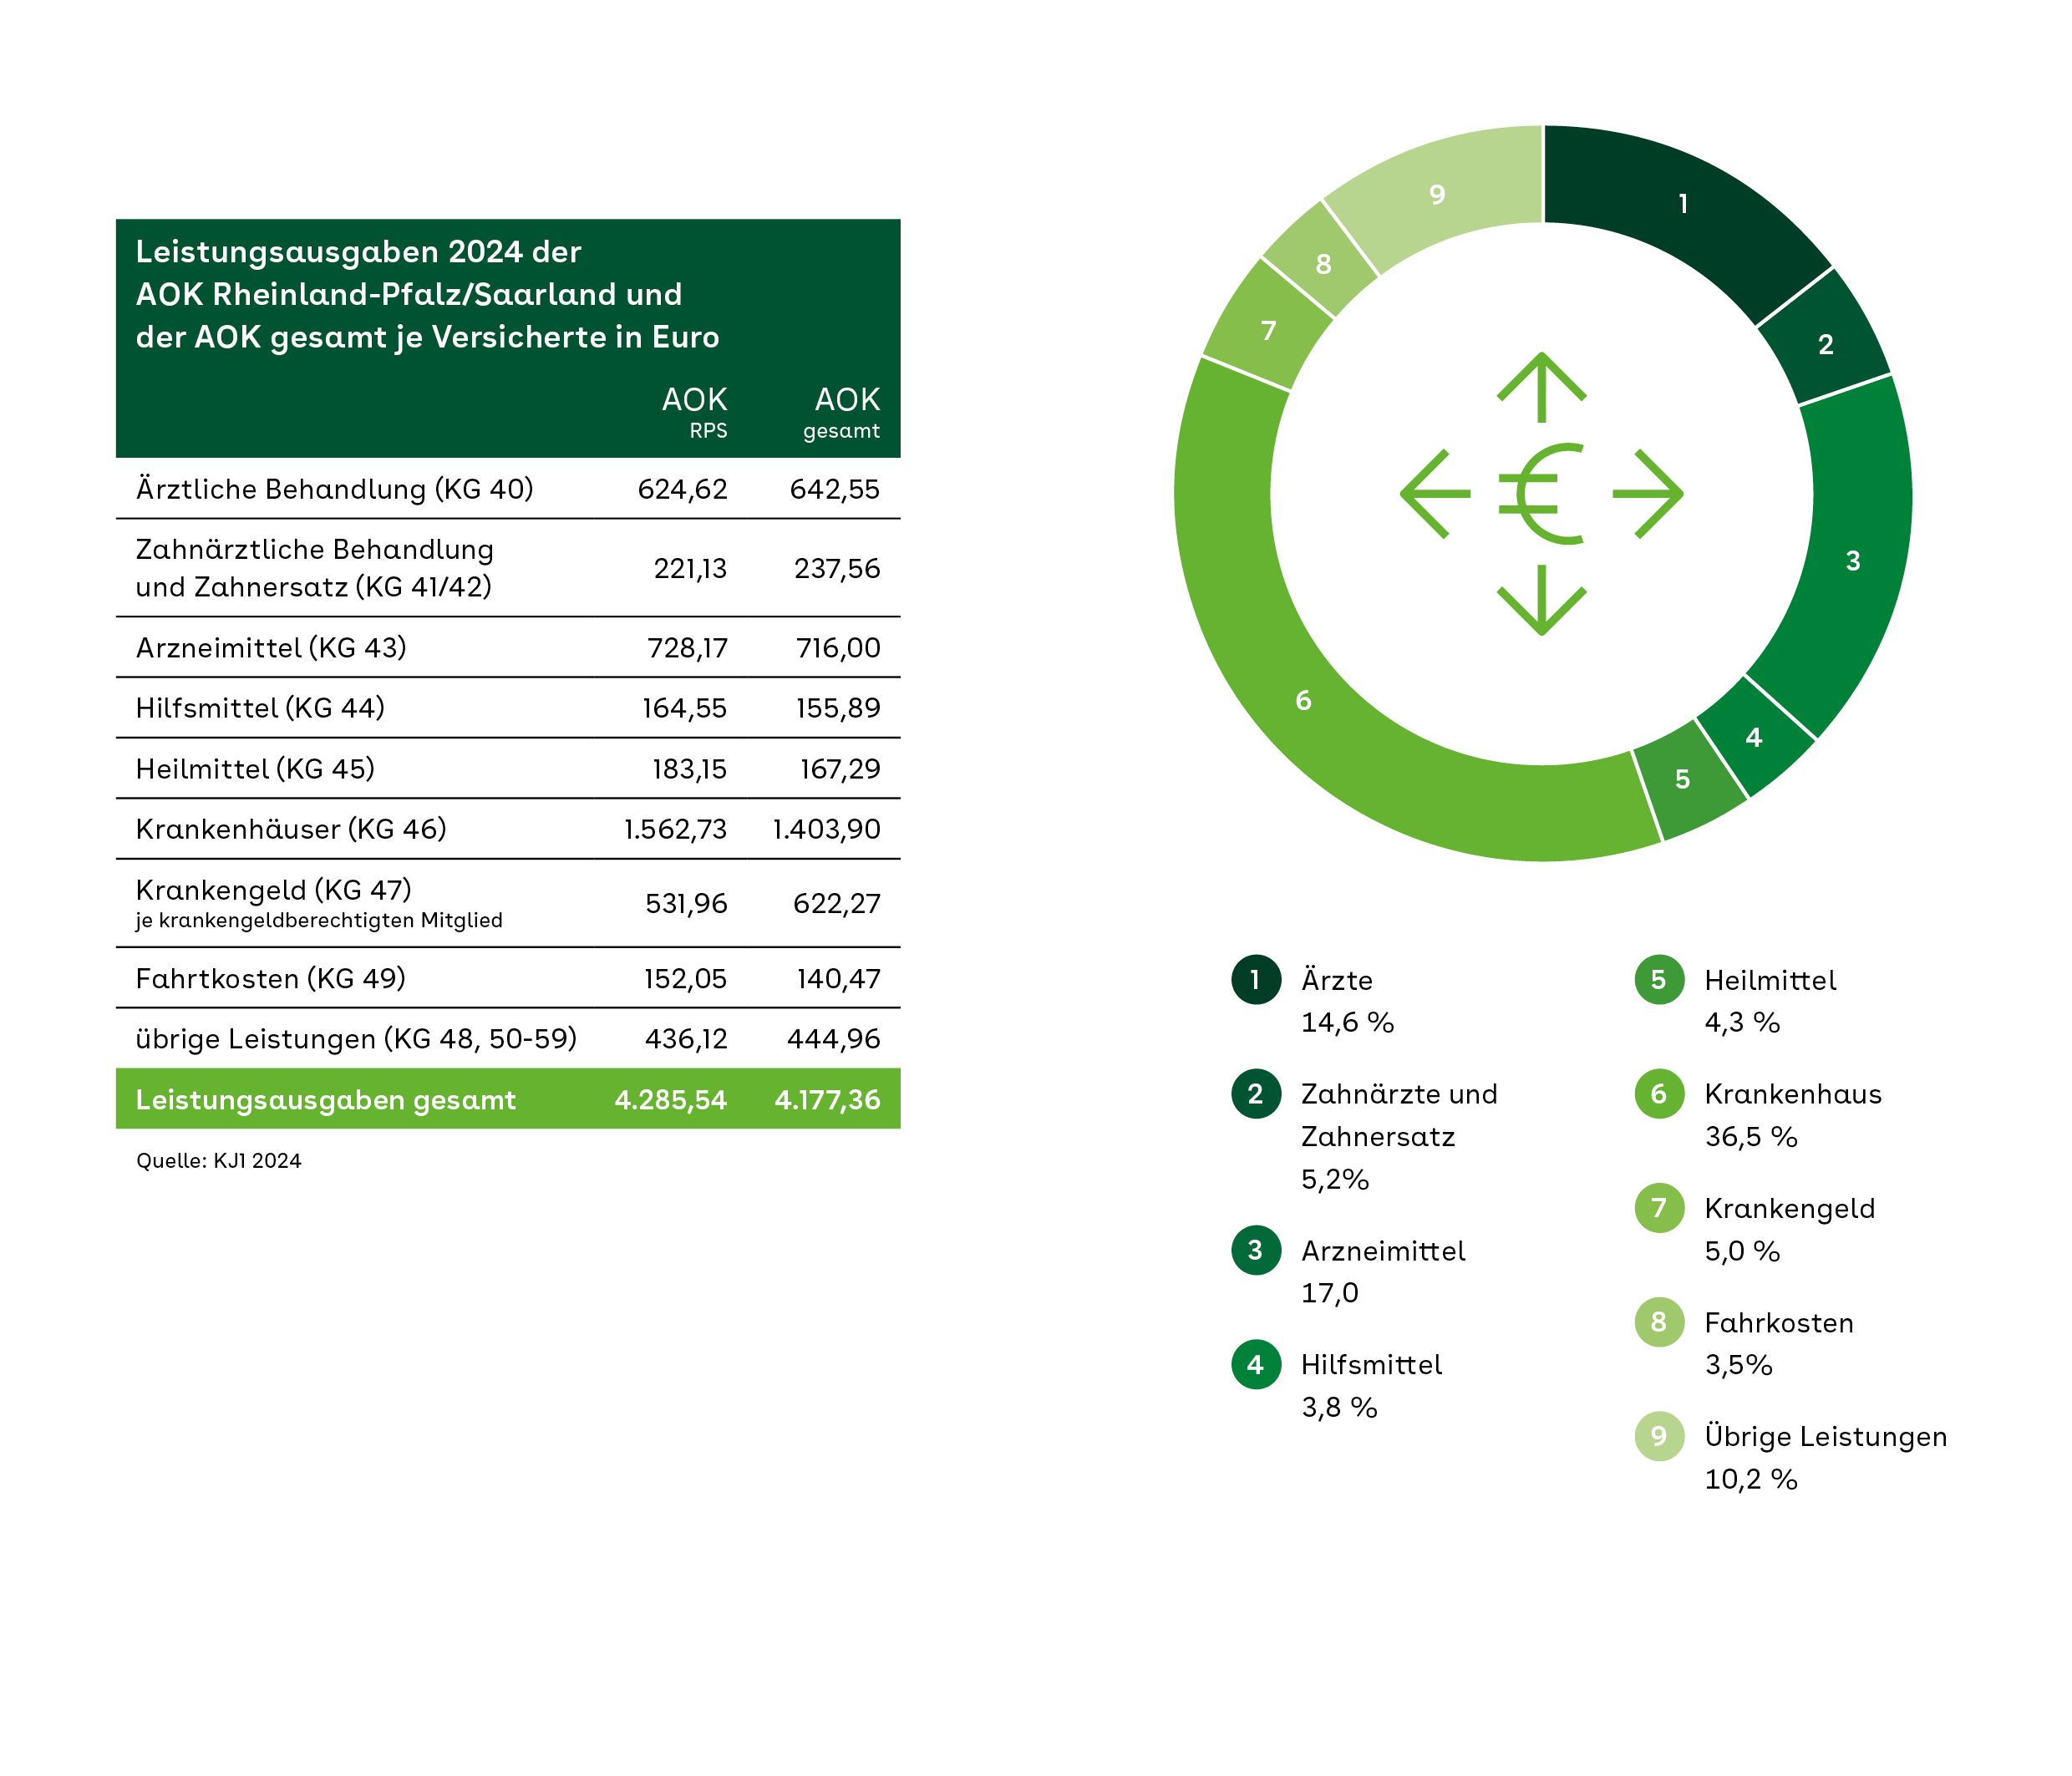Select donut segment 4 of the chart
Viewport: 2072px width, 1776px height.
click(1754, 738)
